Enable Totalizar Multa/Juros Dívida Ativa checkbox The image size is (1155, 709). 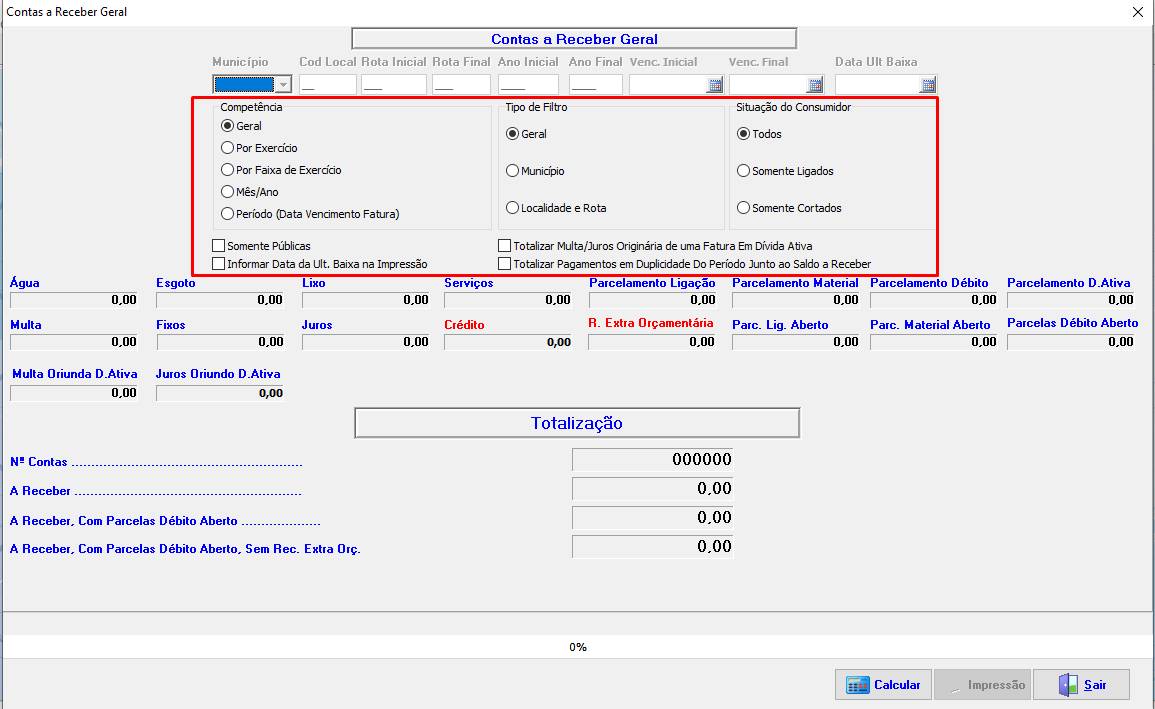pyautogui.click(x=505, y=246)
